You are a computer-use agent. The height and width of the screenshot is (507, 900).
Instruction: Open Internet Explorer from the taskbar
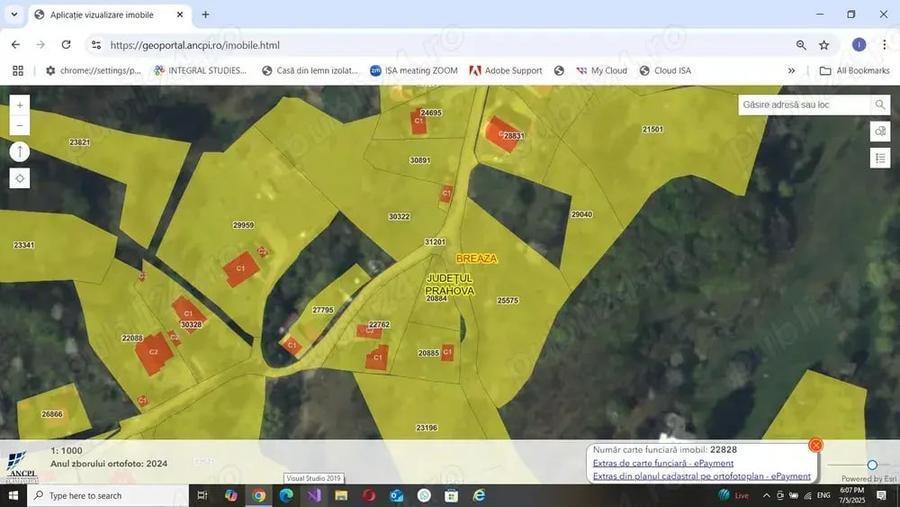[x=479, y=496]
